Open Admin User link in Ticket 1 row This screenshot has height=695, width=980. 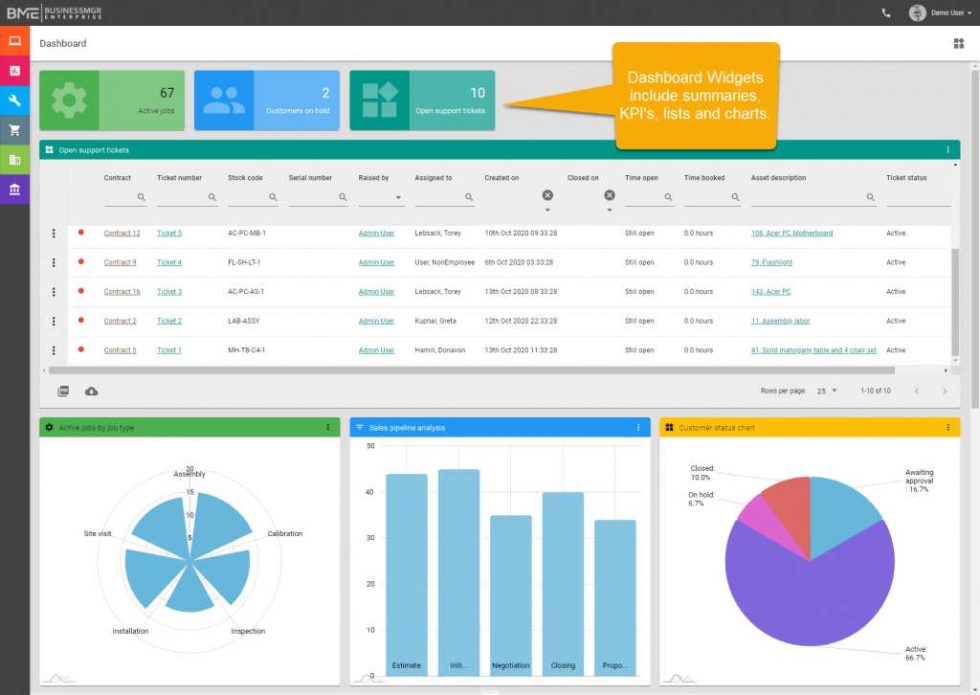pos(376,351)
